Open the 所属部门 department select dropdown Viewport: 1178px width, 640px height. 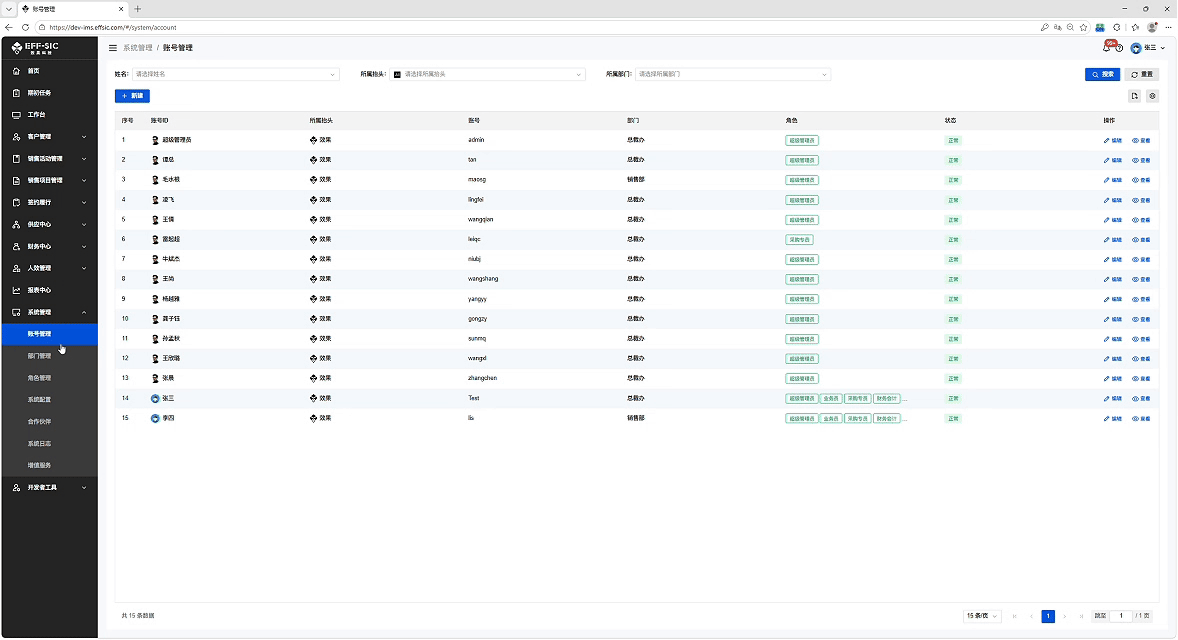pos(732,74)
